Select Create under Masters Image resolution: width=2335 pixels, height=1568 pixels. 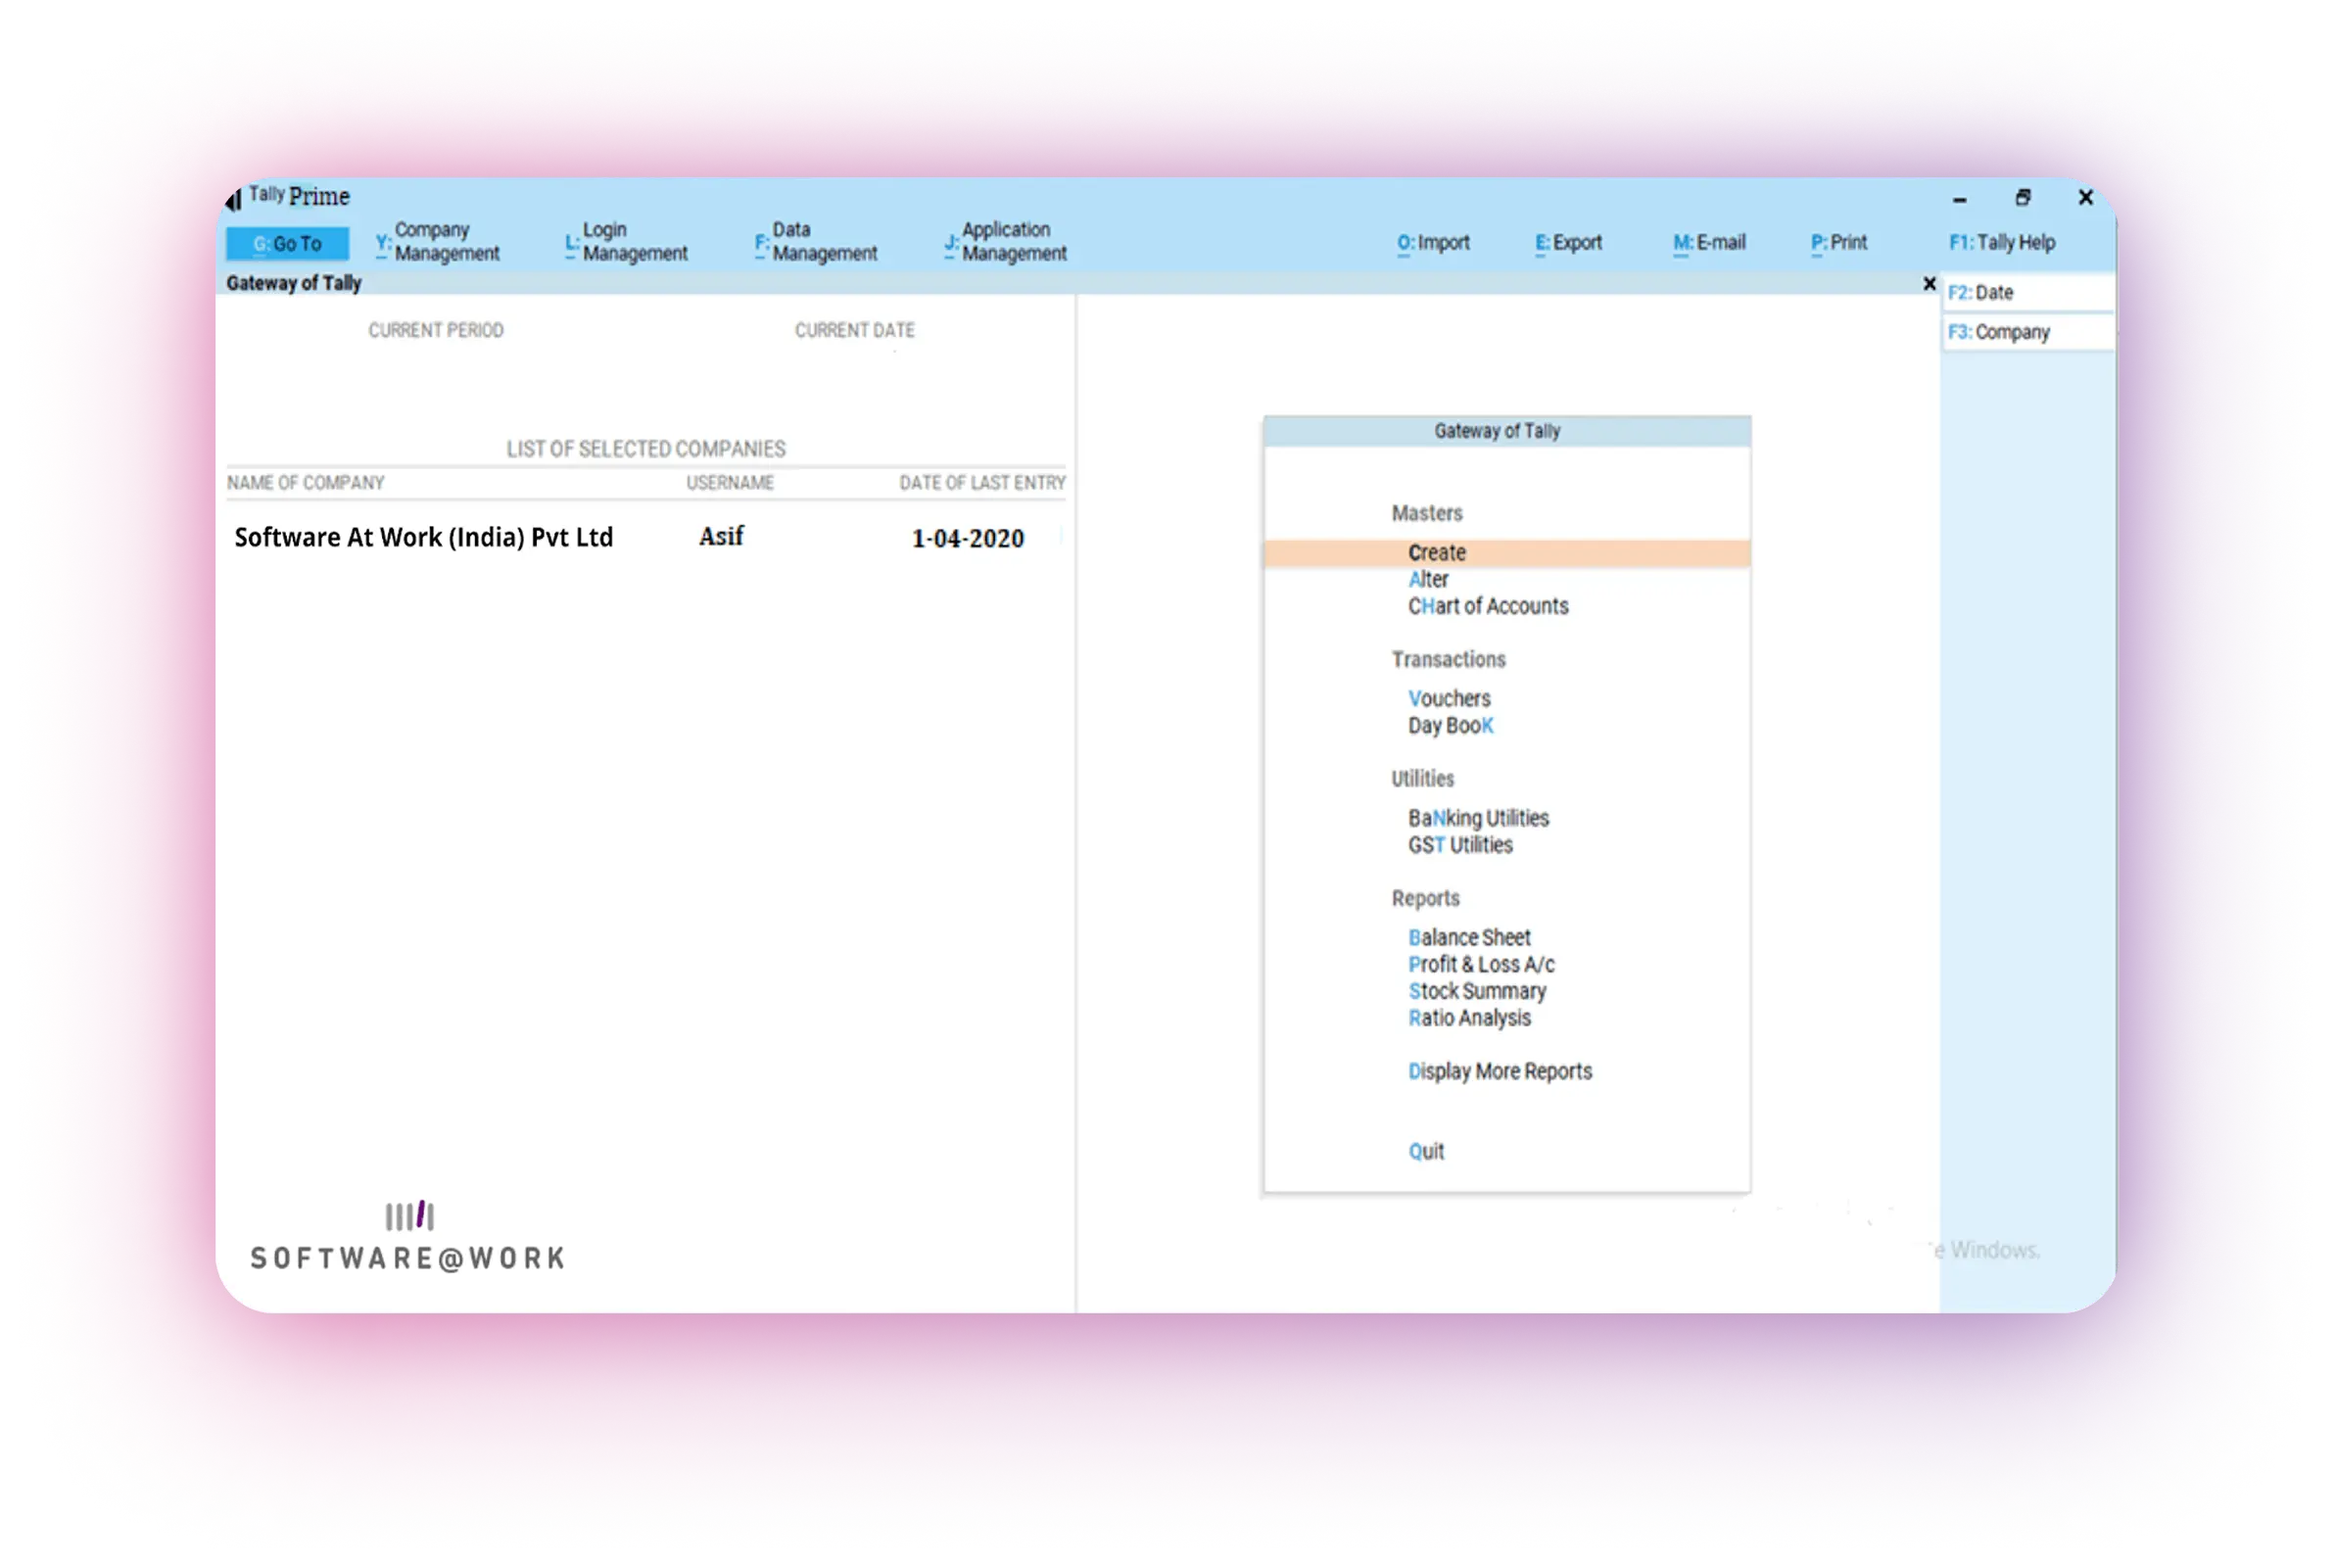1506,553
